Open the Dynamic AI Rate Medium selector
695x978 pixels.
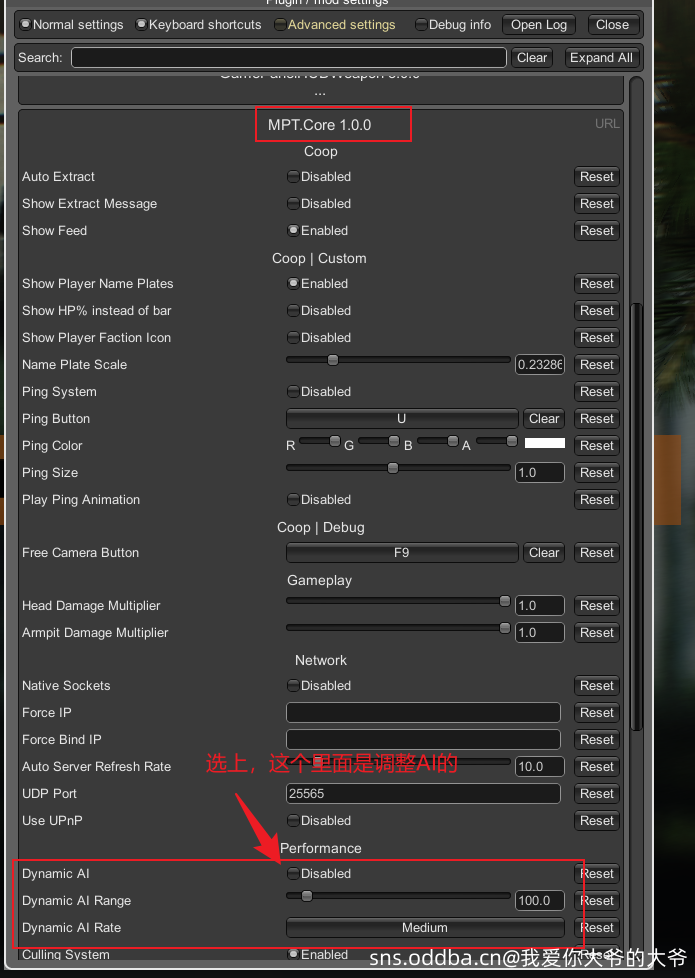(425, 928)
